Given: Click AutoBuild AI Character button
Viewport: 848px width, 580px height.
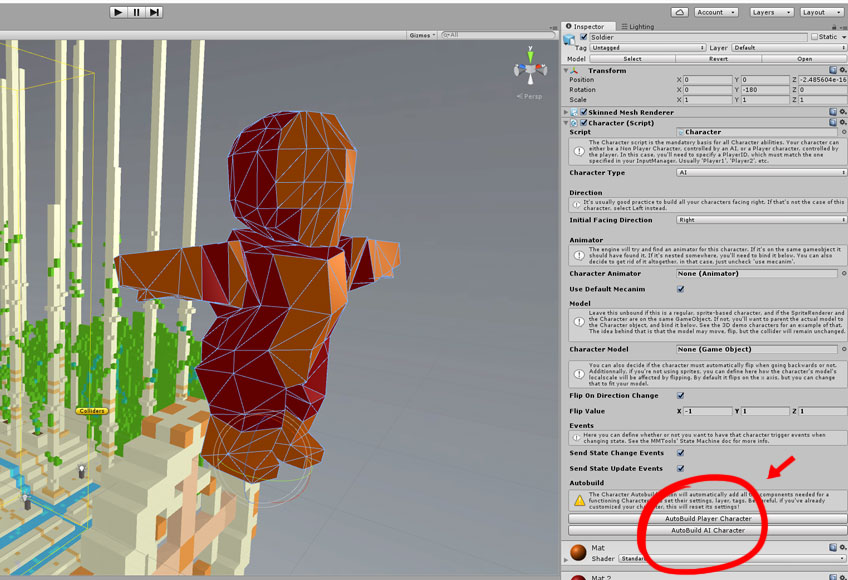Looking at the screenshot, I should tap(707, 530).
